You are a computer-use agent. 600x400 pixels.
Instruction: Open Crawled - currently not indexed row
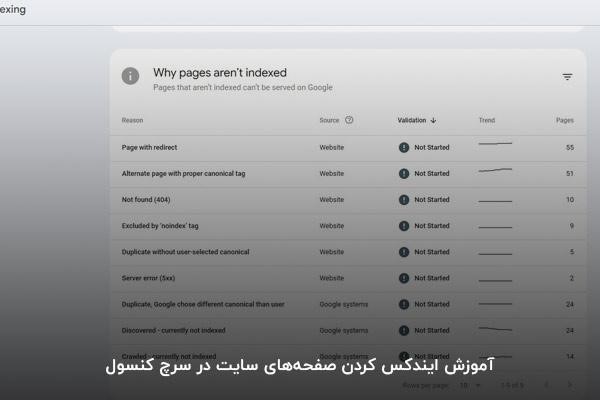click(348, 356)
